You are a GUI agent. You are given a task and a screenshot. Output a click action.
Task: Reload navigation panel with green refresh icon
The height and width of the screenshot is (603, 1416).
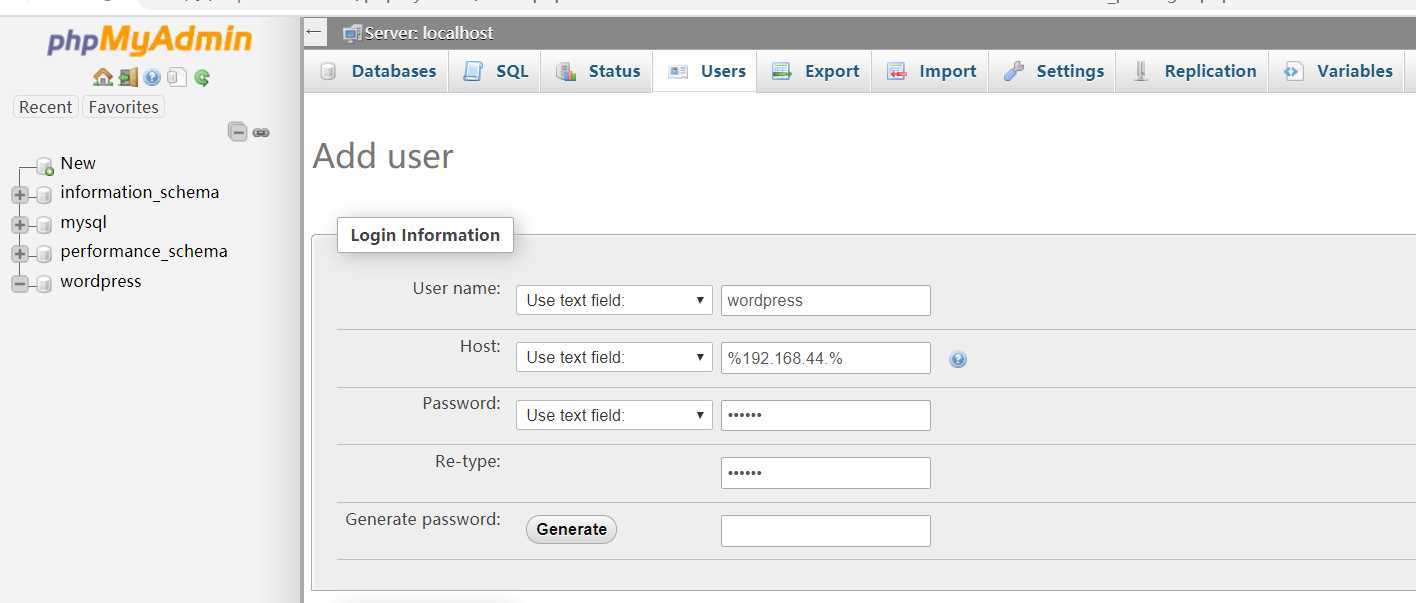pyautogui.click(x=202, y=77)
